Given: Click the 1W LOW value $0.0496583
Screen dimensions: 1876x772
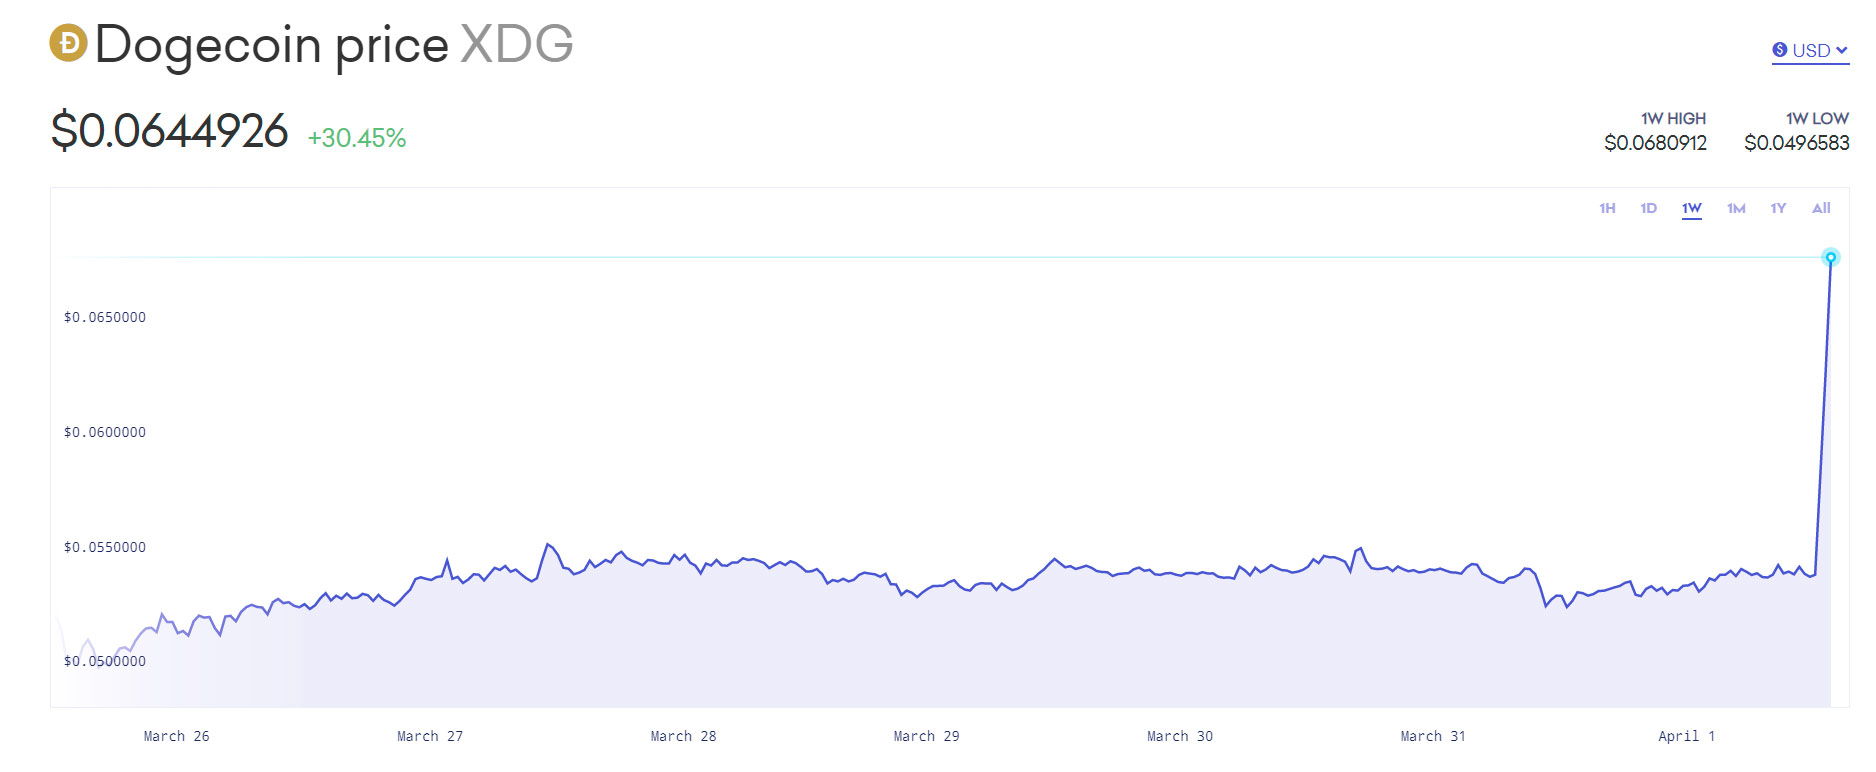Looking at the screenshot, I should [x=1796, y=143].
